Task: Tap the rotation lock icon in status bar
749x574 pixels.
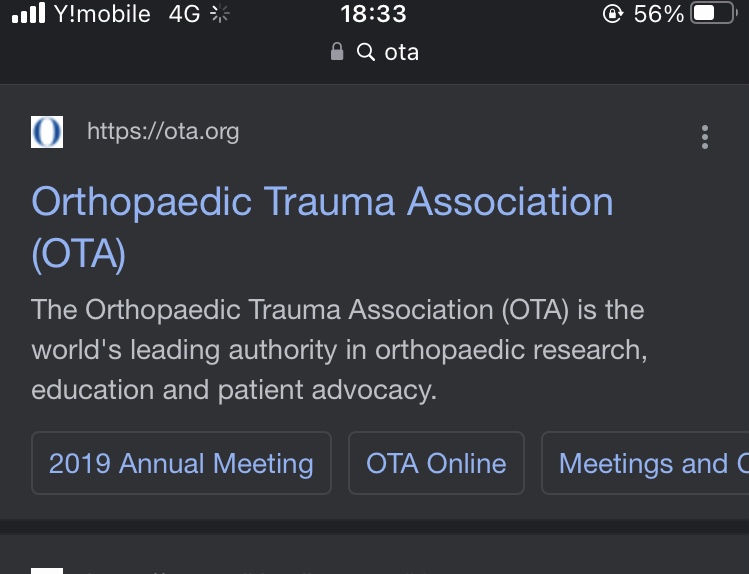Action: click(613, 14)
